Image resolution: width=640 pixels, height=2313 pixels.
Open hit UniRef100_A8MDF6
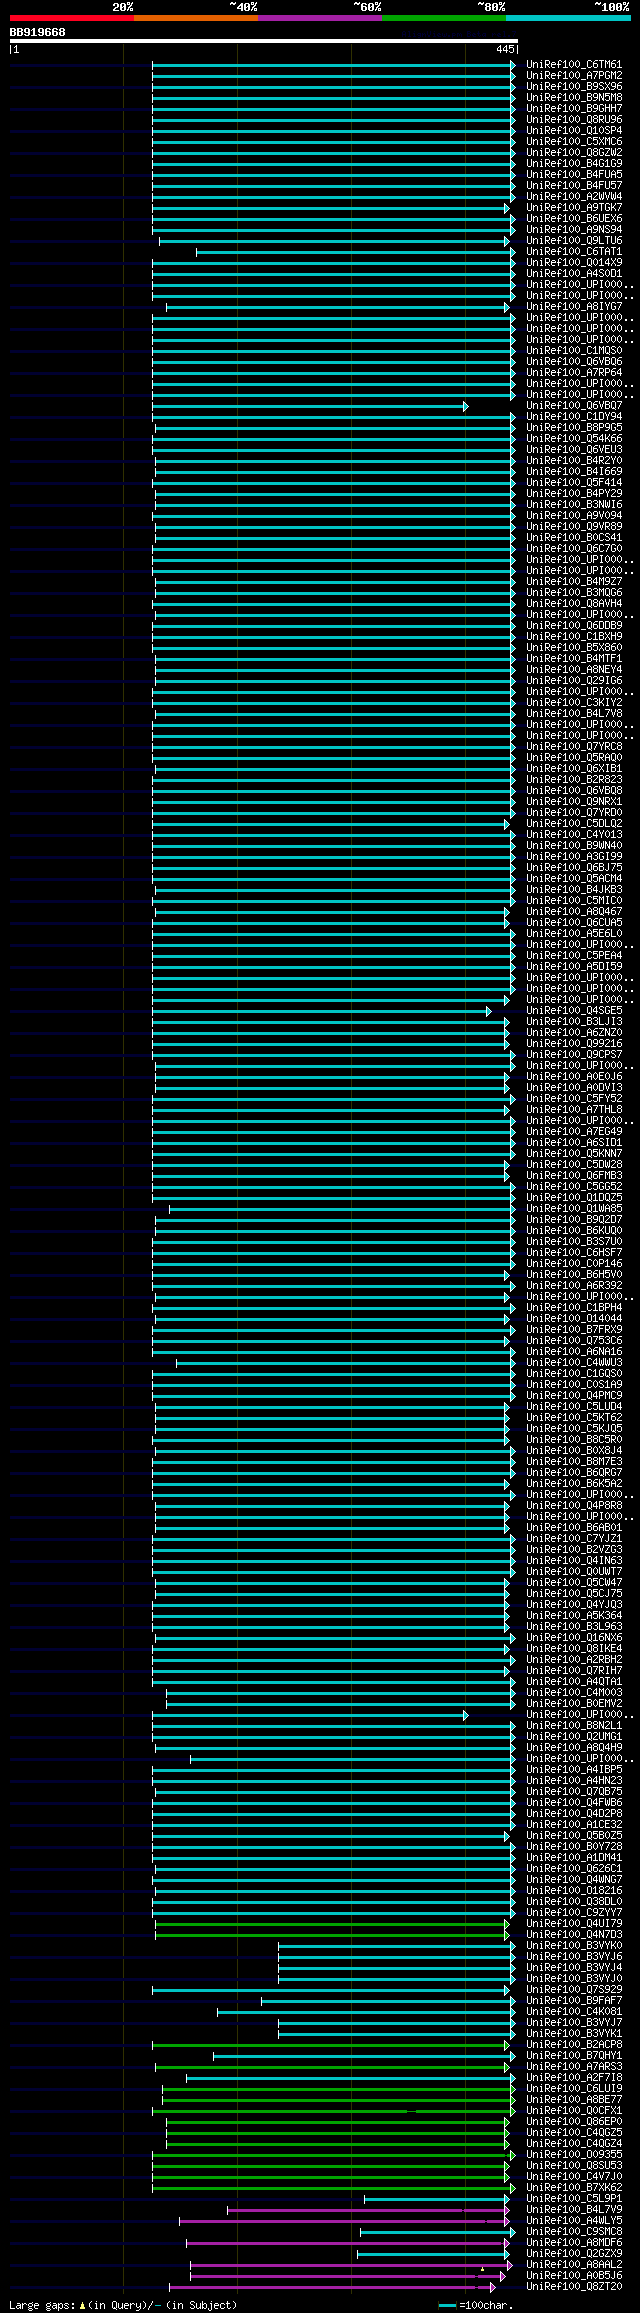[x=574, y=2243]
